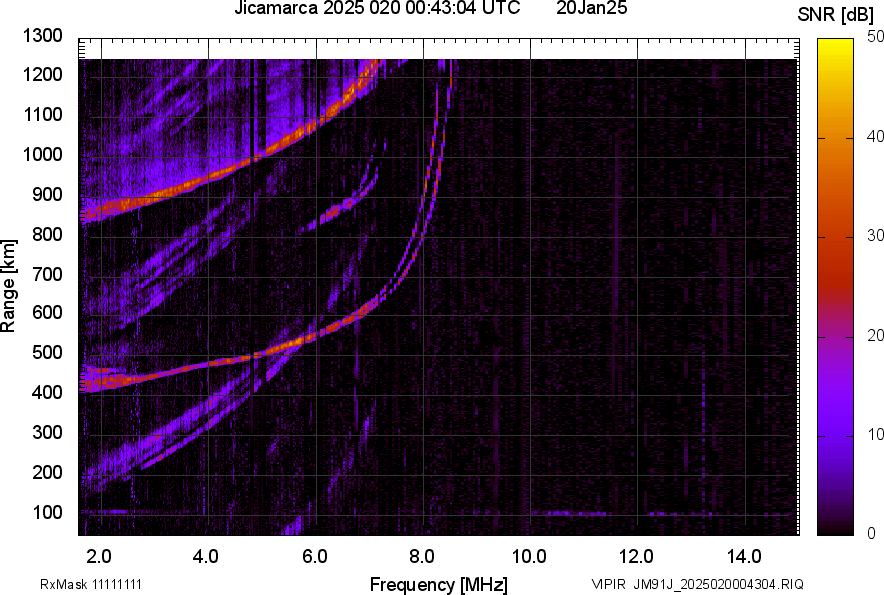Viewport: 884px width, 595px height.
Task: Click the RxMask 11111111 text
Action: (97, 584)
